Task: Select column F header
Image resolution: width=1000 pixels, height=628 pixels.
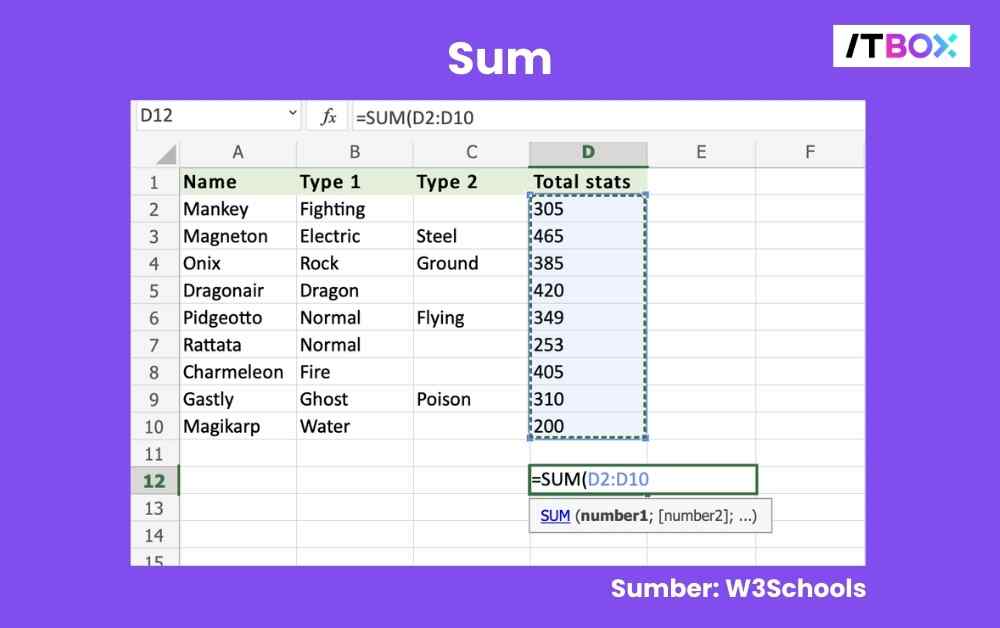Action: (x=809, y=153)
